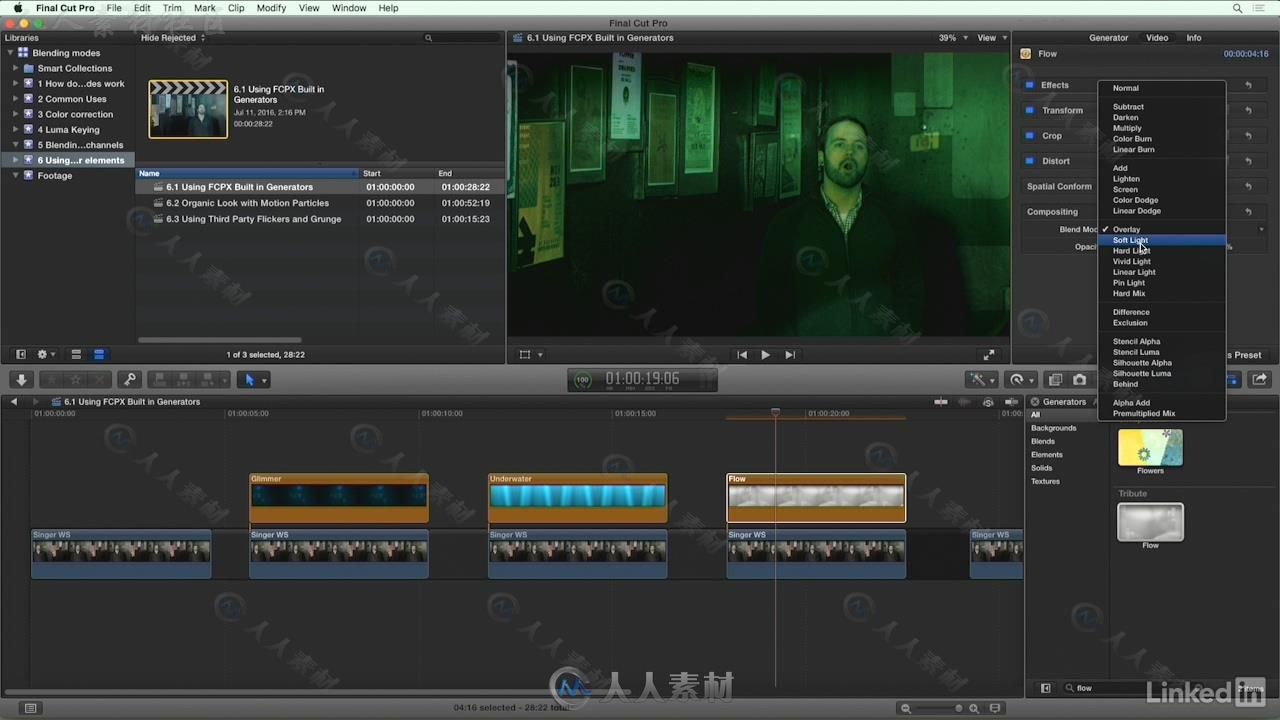Screen dimensions: 1280x720
Task: Select Flowers generator thumbnail
Action: (1150, 448)
